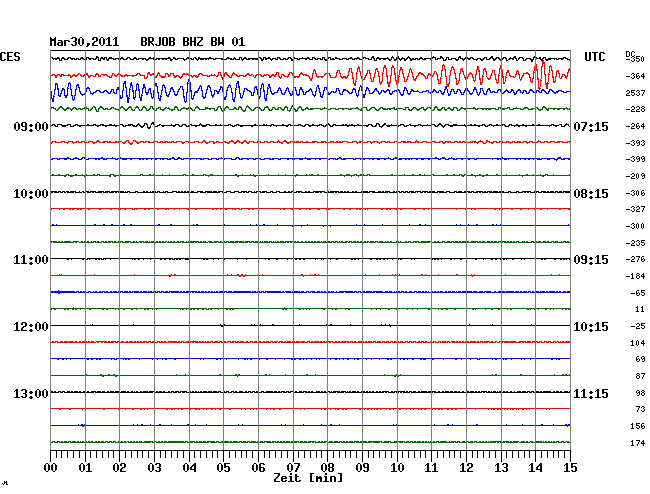This screenshot has height=494, width=650.
Task: Click minute axis label 00
Action: click(51, 468)
